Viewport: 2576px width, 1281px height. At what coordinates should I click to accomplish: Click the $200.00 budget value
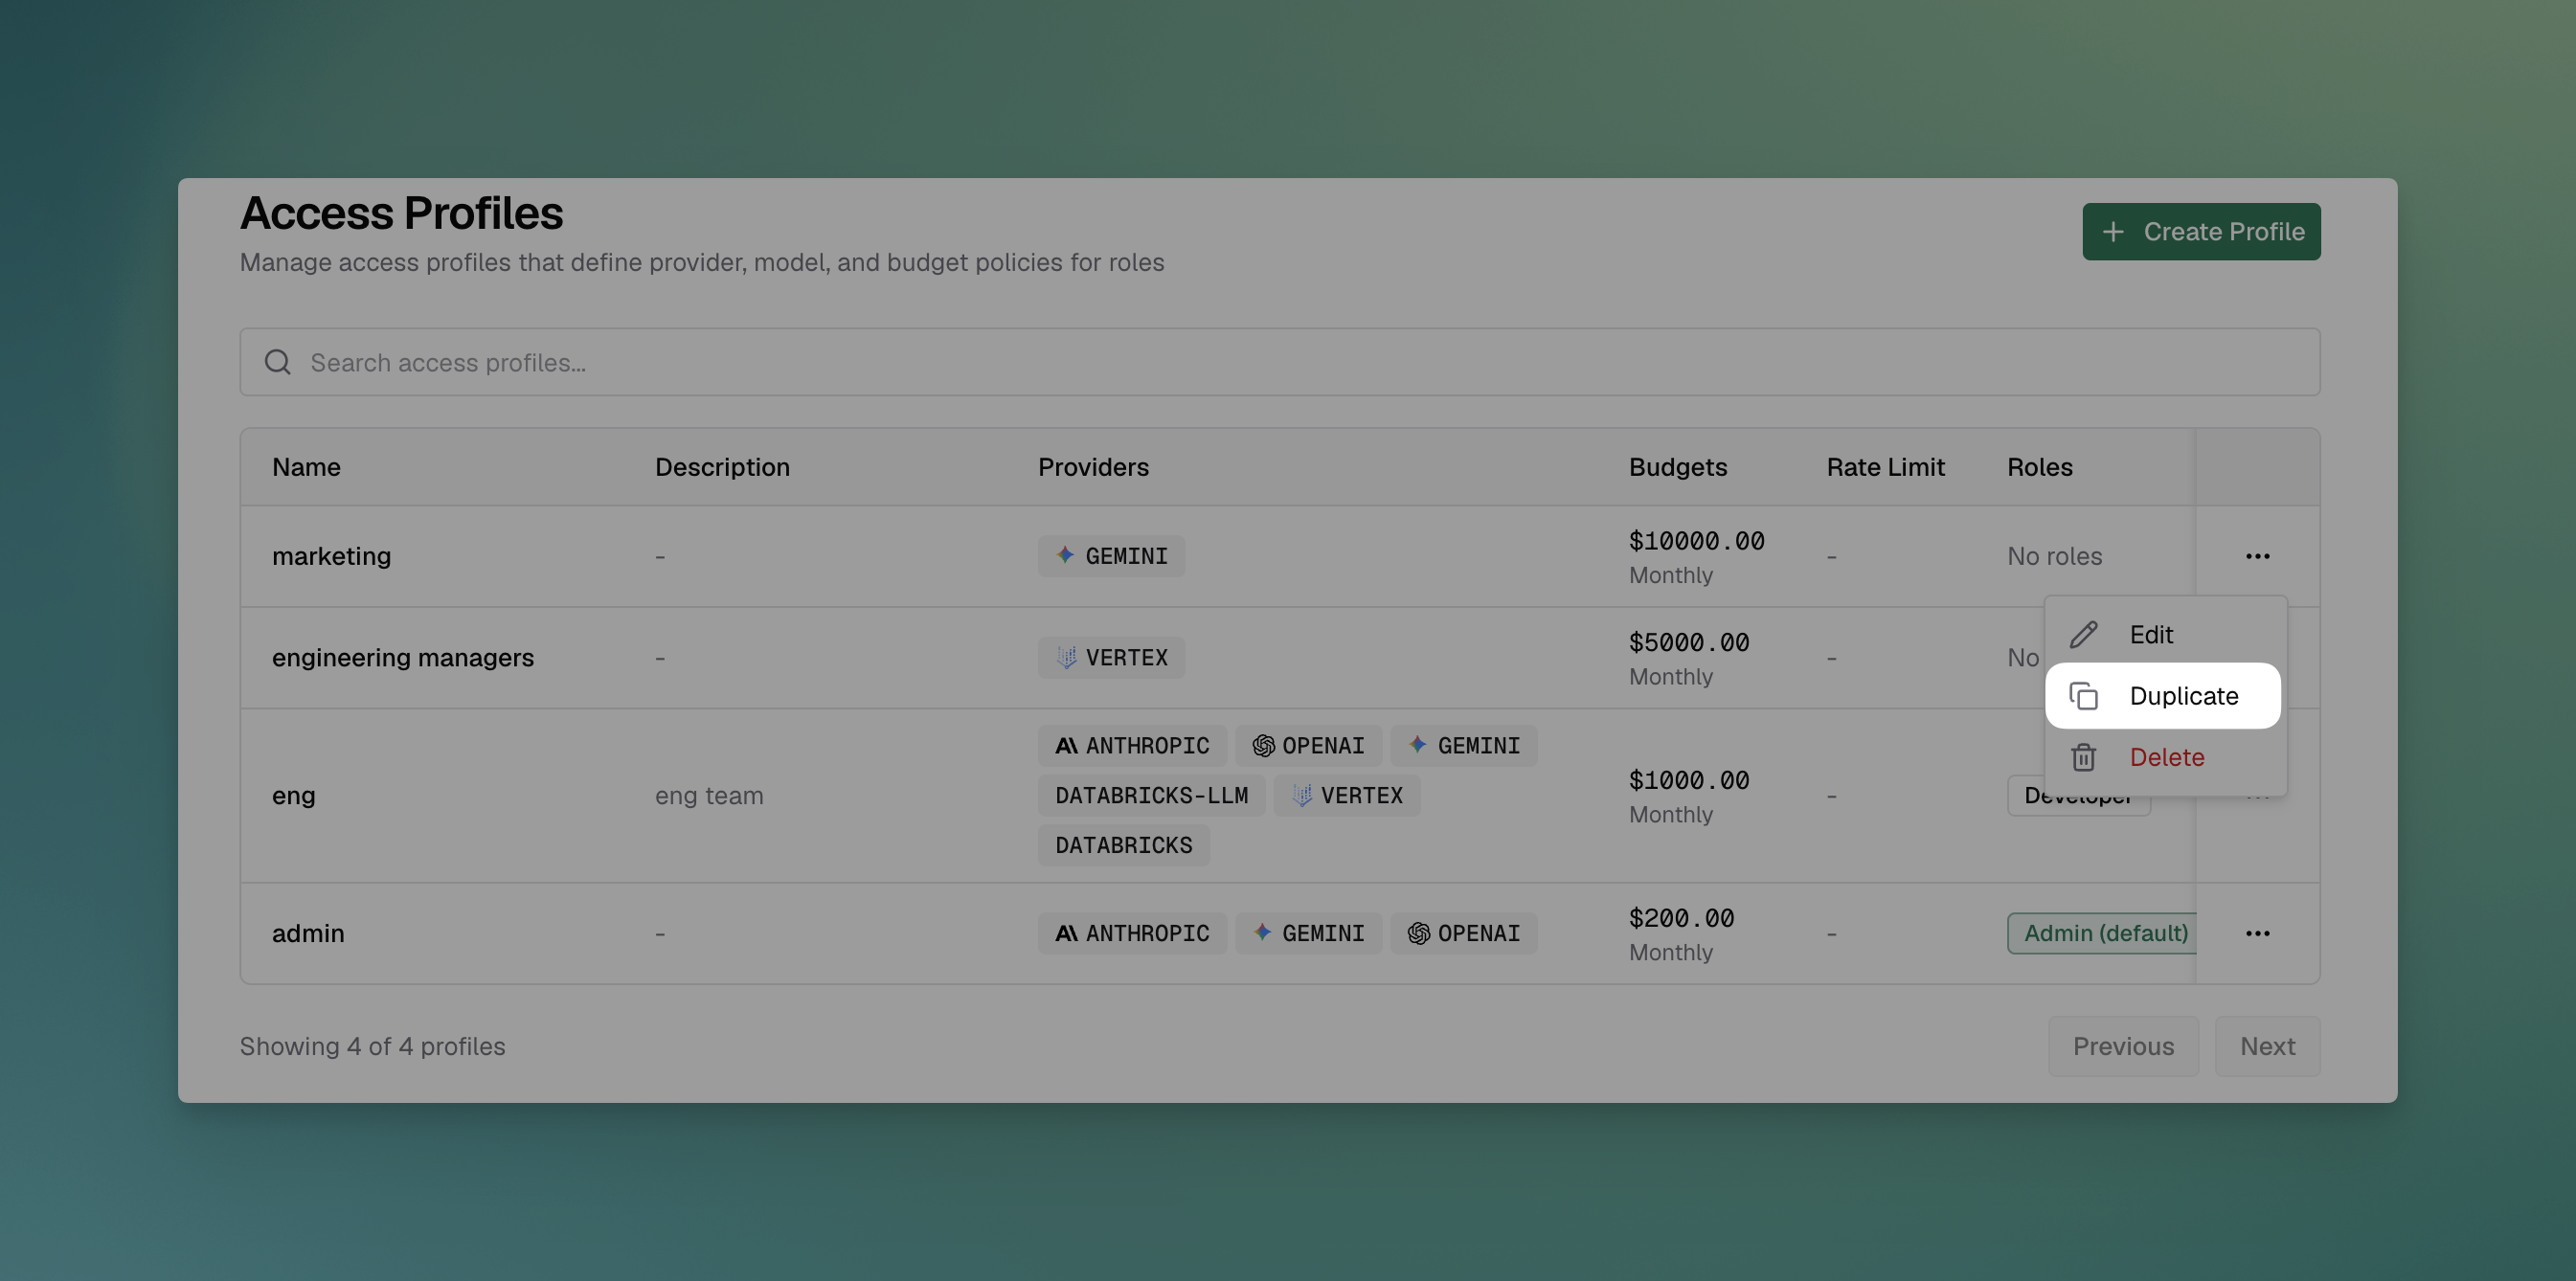pos(1681,918)
